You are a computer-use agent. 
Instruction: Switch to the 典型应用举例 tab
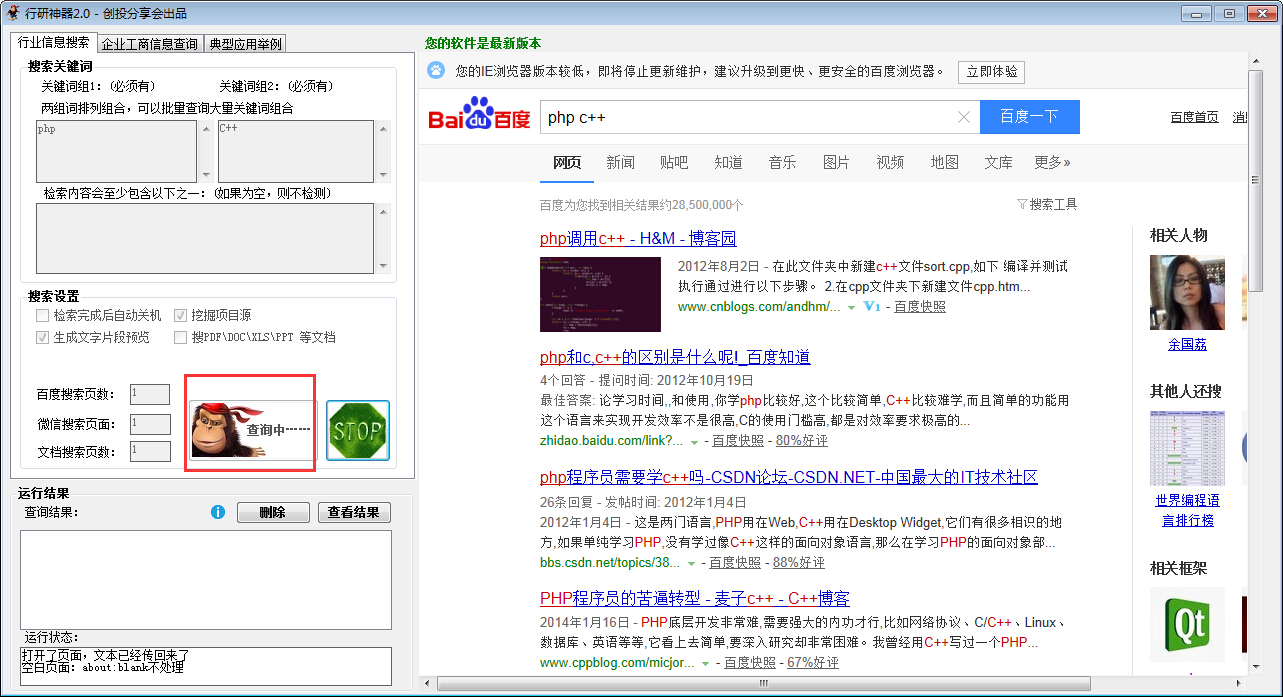click(x=245, y=44)
